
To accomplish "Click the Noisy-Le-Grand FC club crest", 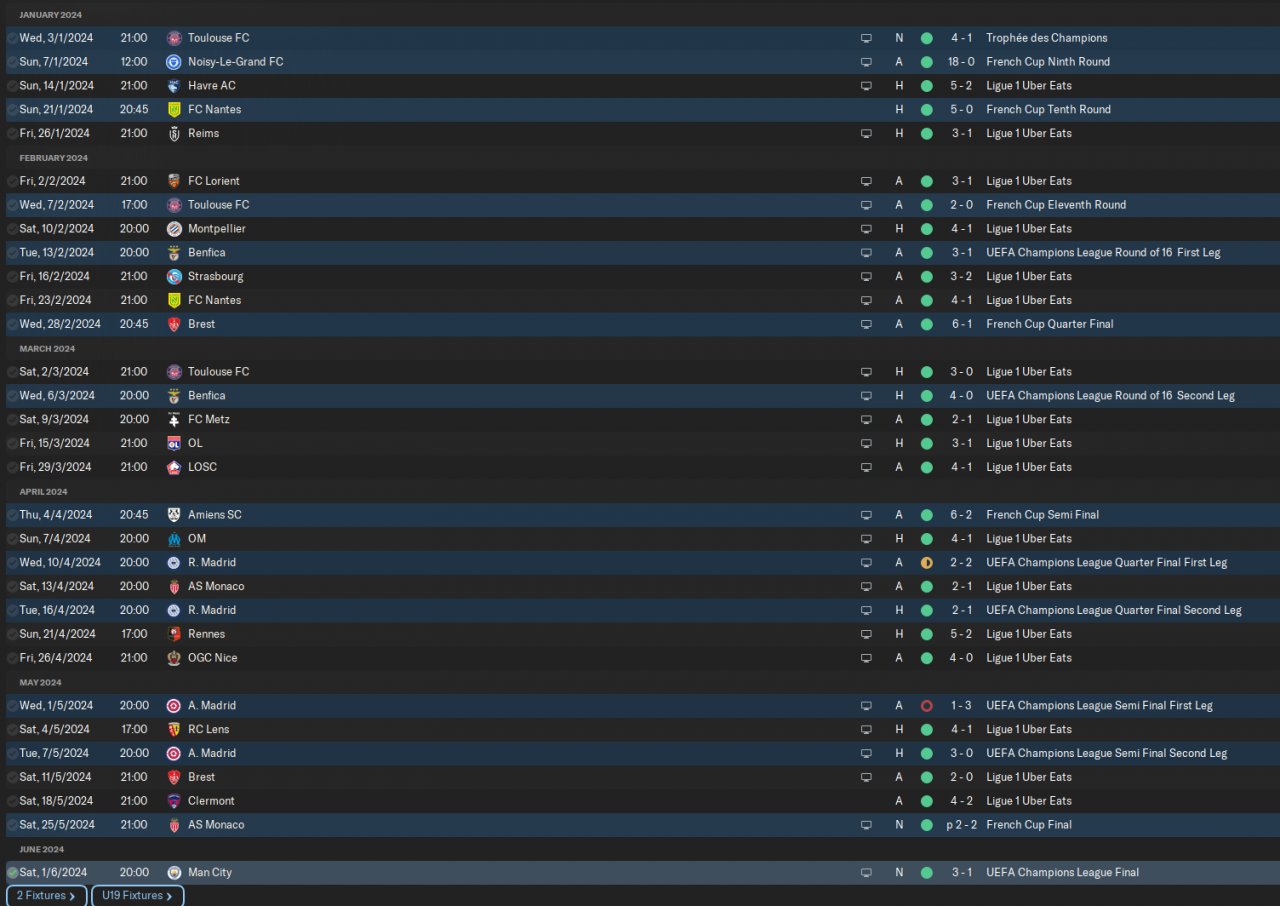I will [x=174, y=62].
